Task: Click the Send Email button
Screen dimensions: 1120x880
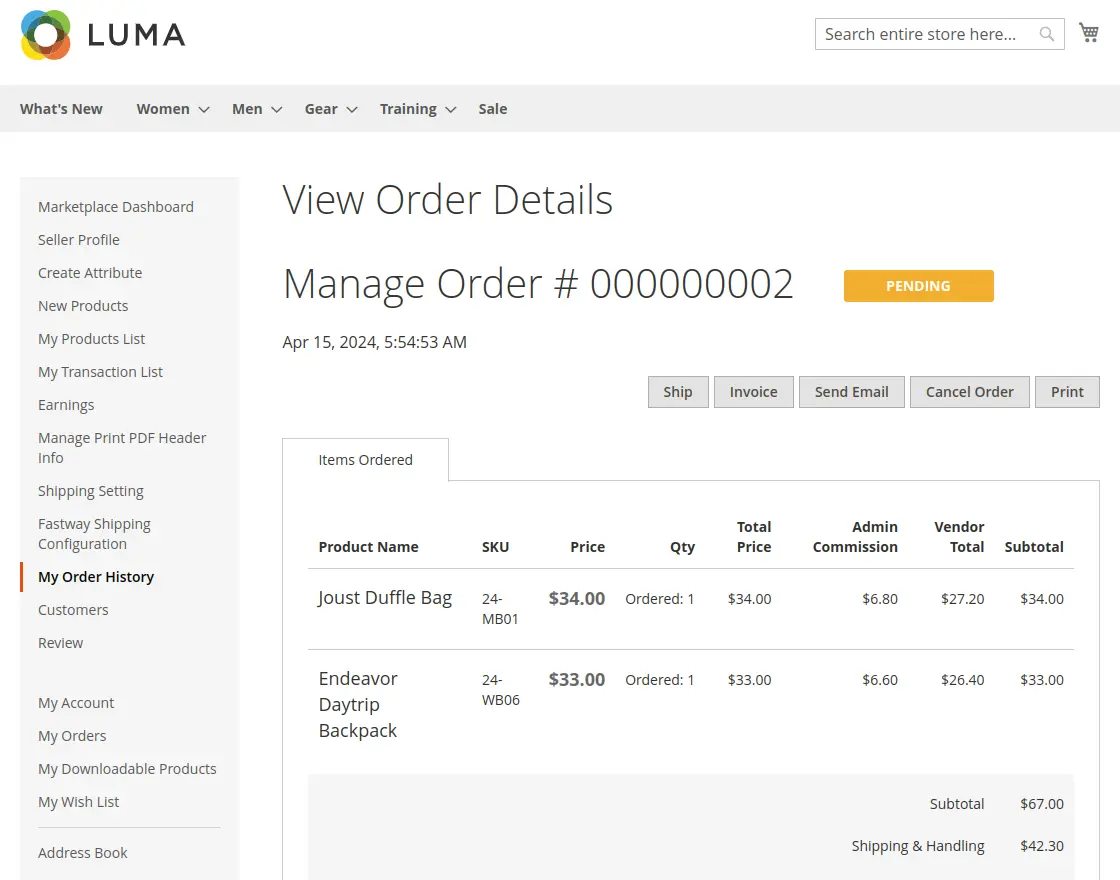Action: [x=852, y=392]
